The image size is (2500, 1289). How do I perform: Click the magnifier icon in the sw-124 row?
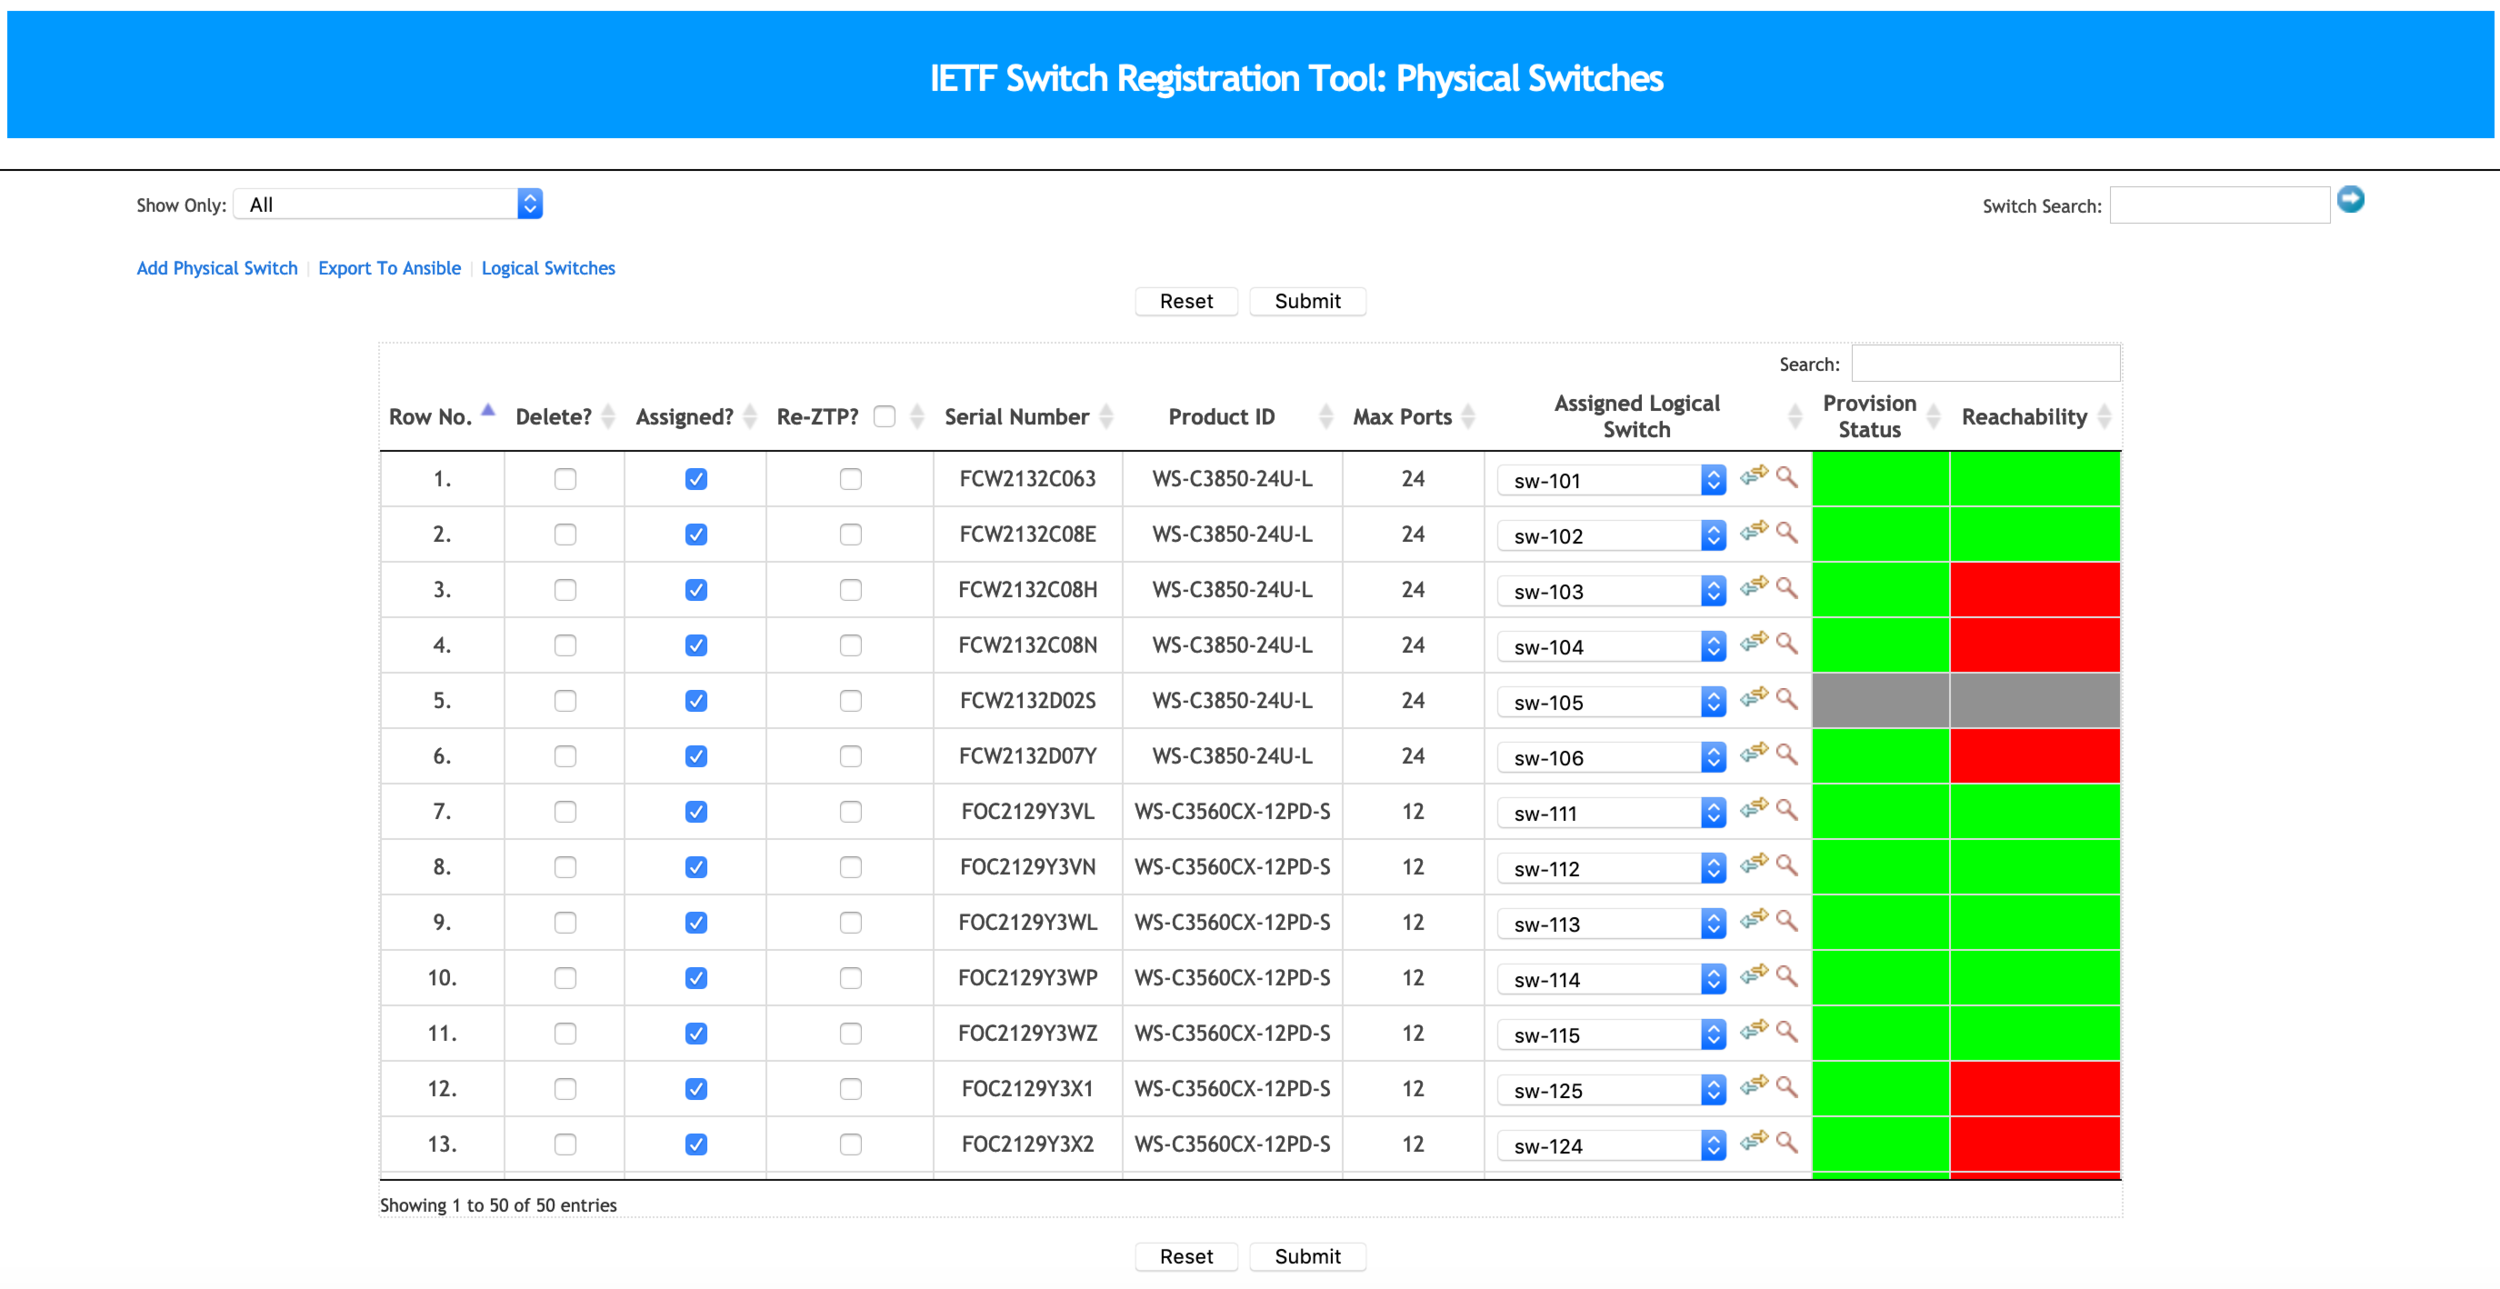[x=1787, y=1142]
